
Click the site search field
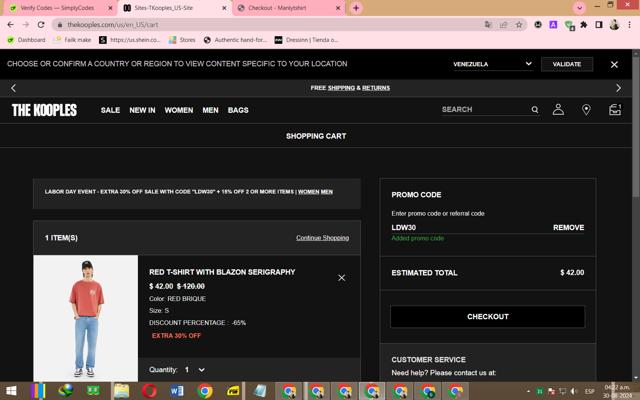point(484,109)
